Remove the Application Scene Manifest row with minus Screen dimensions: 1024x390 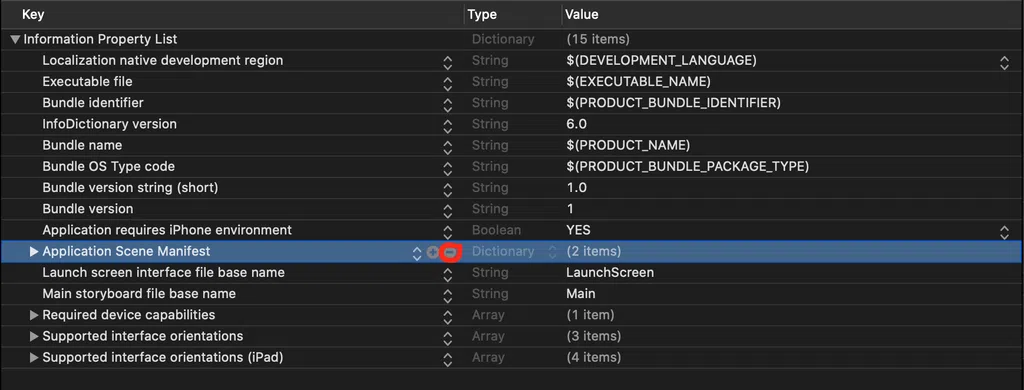pos(450,252)
